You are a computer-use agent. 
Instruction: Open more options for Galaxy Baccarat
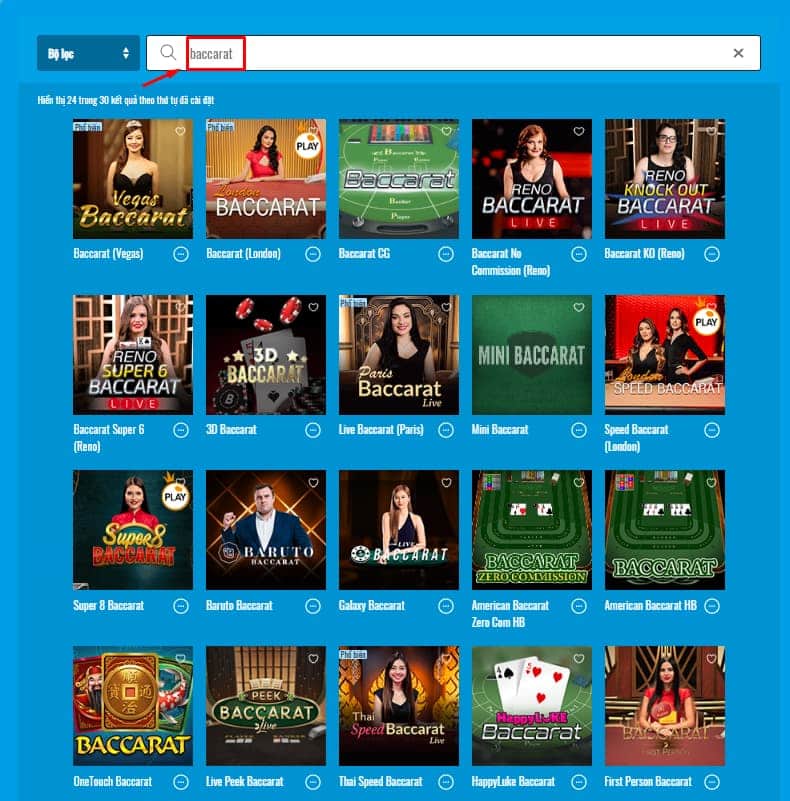(x=446, y=606)
